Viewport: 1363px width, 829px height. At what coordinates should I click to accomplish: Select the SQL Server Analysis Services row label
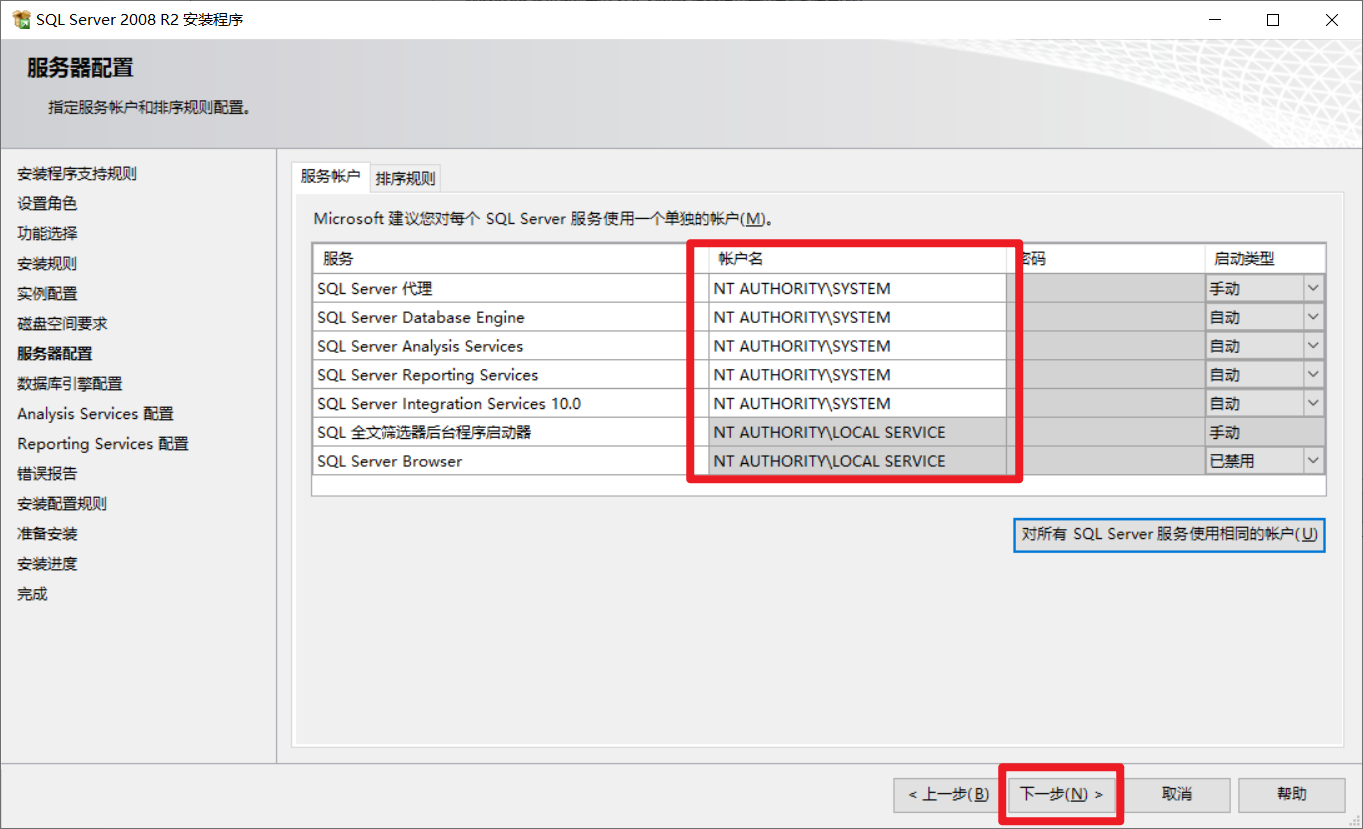click(x=420, y=346)
